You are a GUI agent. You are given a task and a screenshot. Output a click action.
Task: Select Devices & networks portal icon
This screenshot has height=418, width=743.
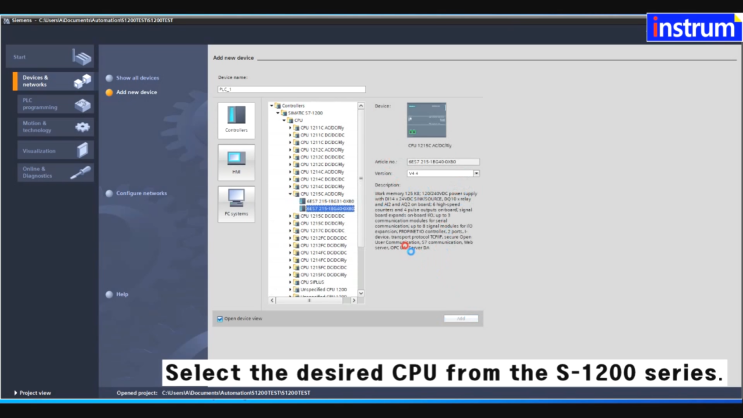82,81
